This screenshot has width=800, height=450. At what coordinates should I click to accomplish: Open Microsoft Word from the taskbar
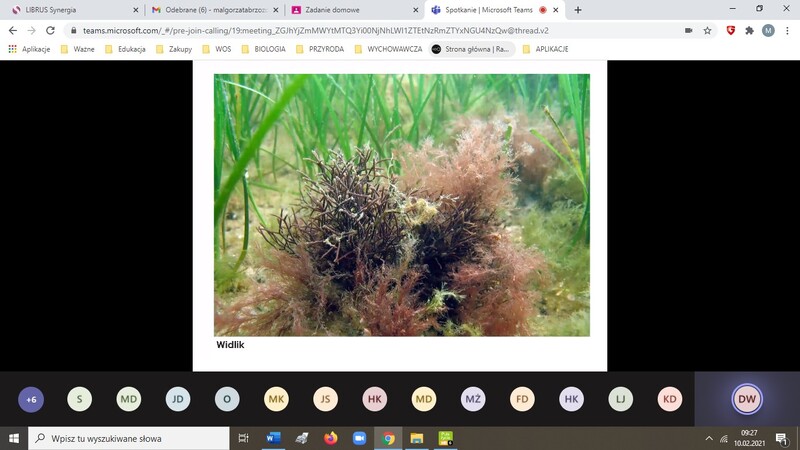point(273,438)
